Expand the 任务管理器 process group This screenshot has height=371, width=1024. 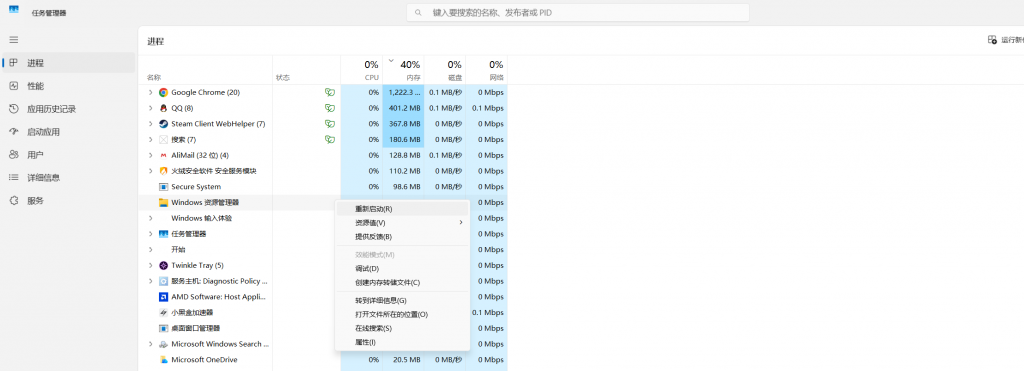tap(150, 234)
